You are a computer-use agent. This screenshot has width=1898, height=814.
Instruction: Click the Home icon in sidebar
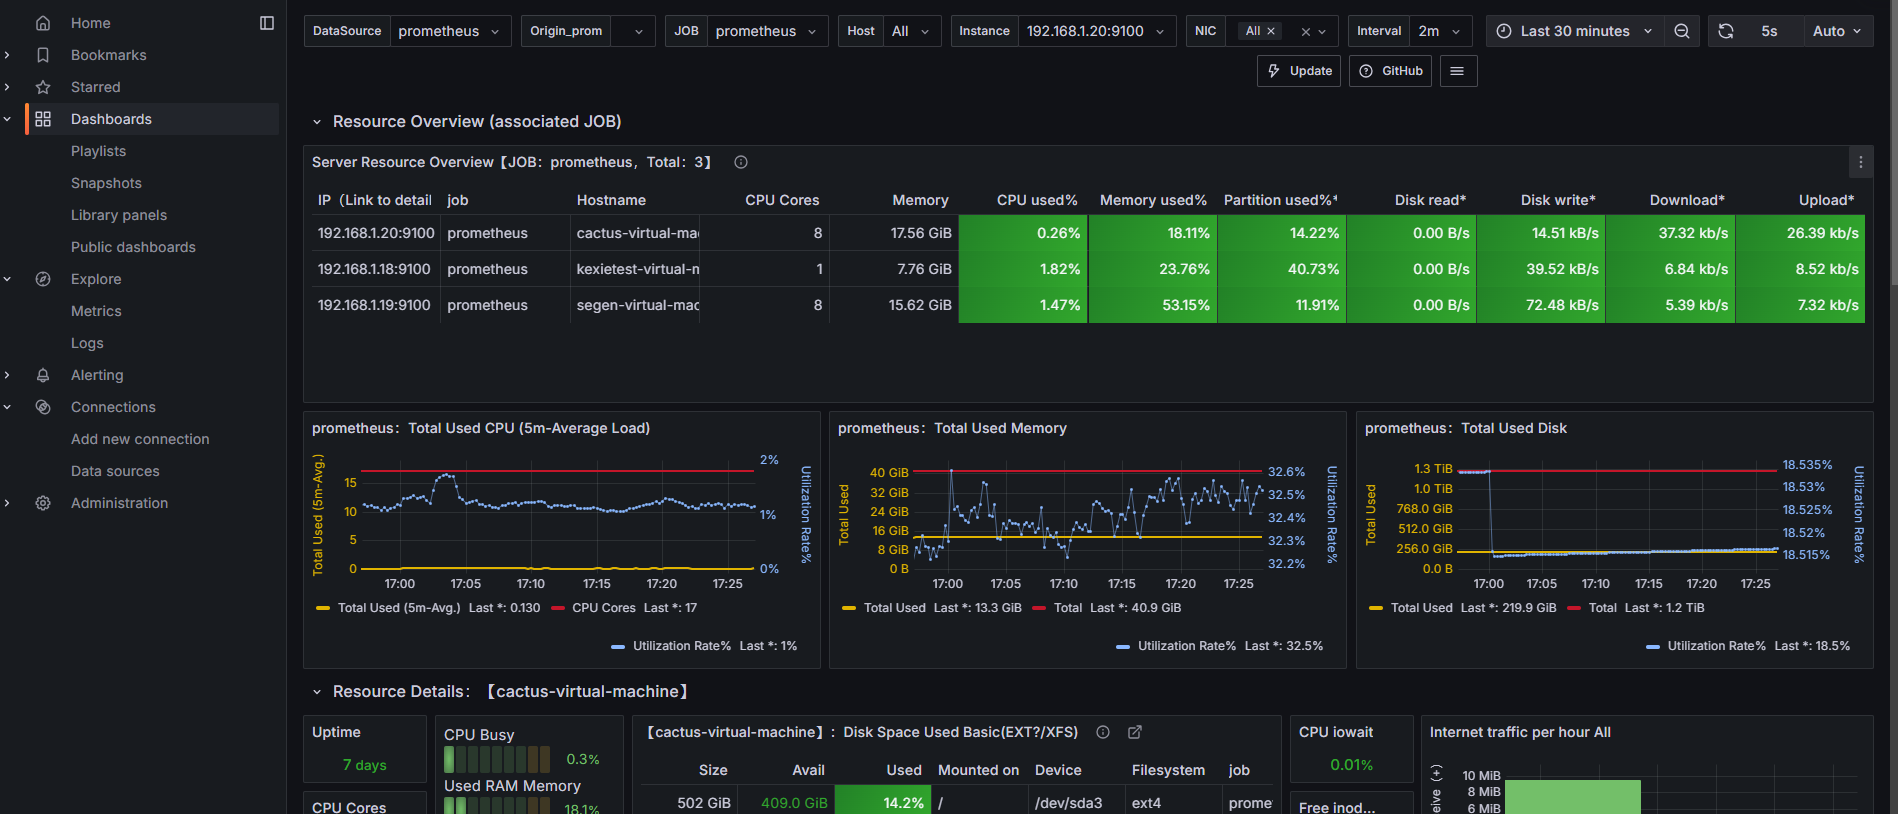(43, 23)
